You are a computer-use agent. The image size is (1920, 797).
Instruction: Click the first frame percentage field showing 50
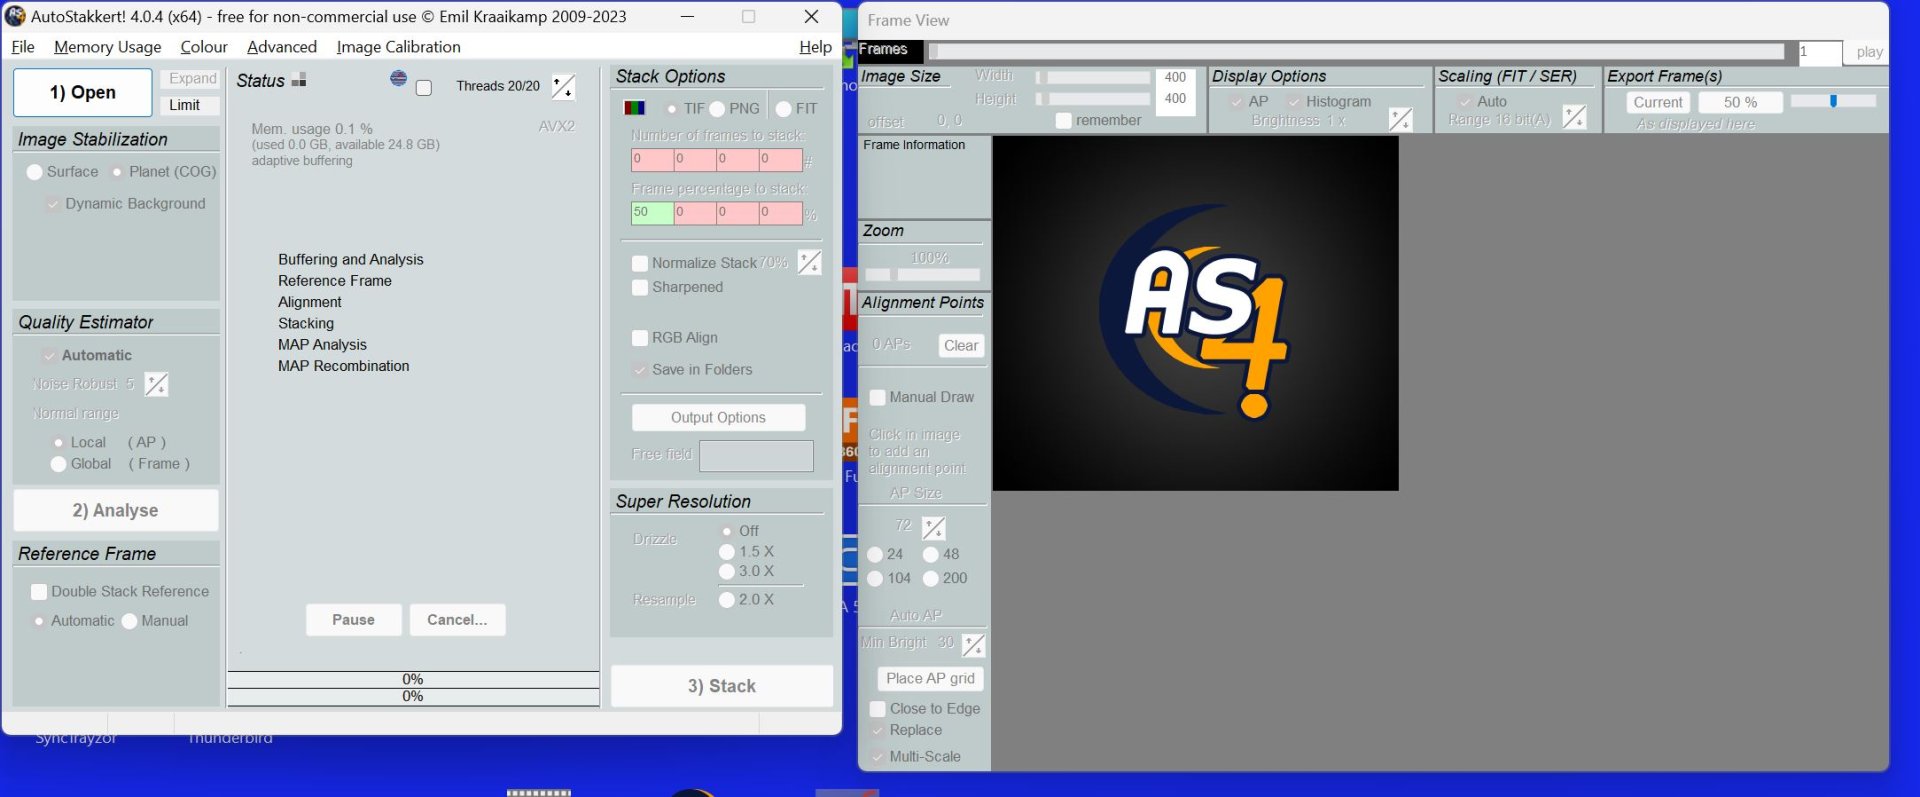point(652,213)
